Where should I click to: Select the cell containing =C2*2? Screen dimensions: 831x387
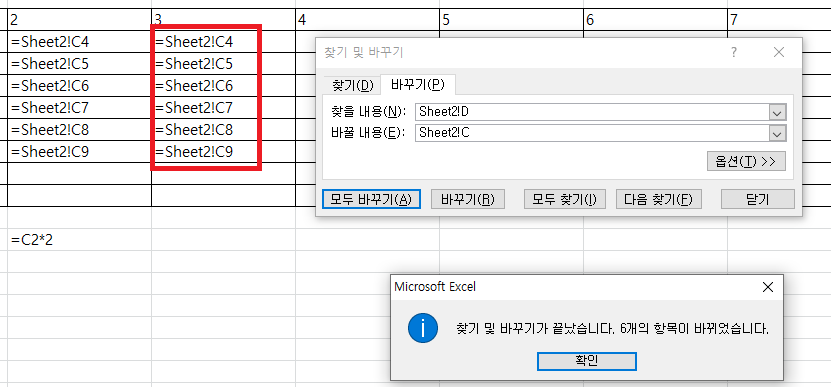(79, 240)
